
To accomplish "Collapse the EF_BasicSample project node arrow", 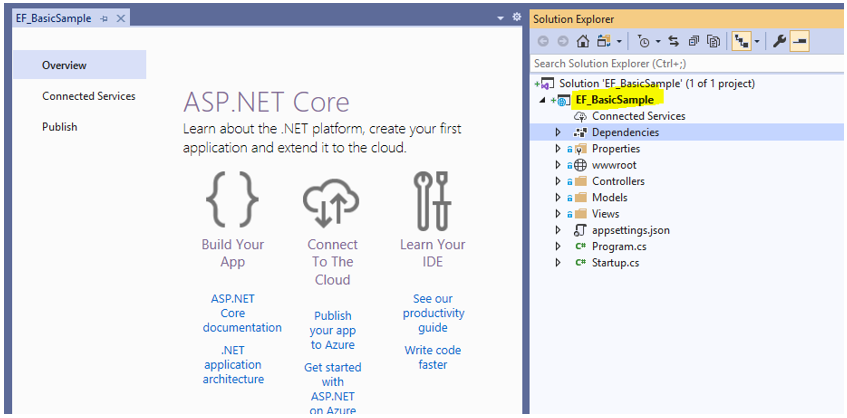I will (x=543, y=100).
